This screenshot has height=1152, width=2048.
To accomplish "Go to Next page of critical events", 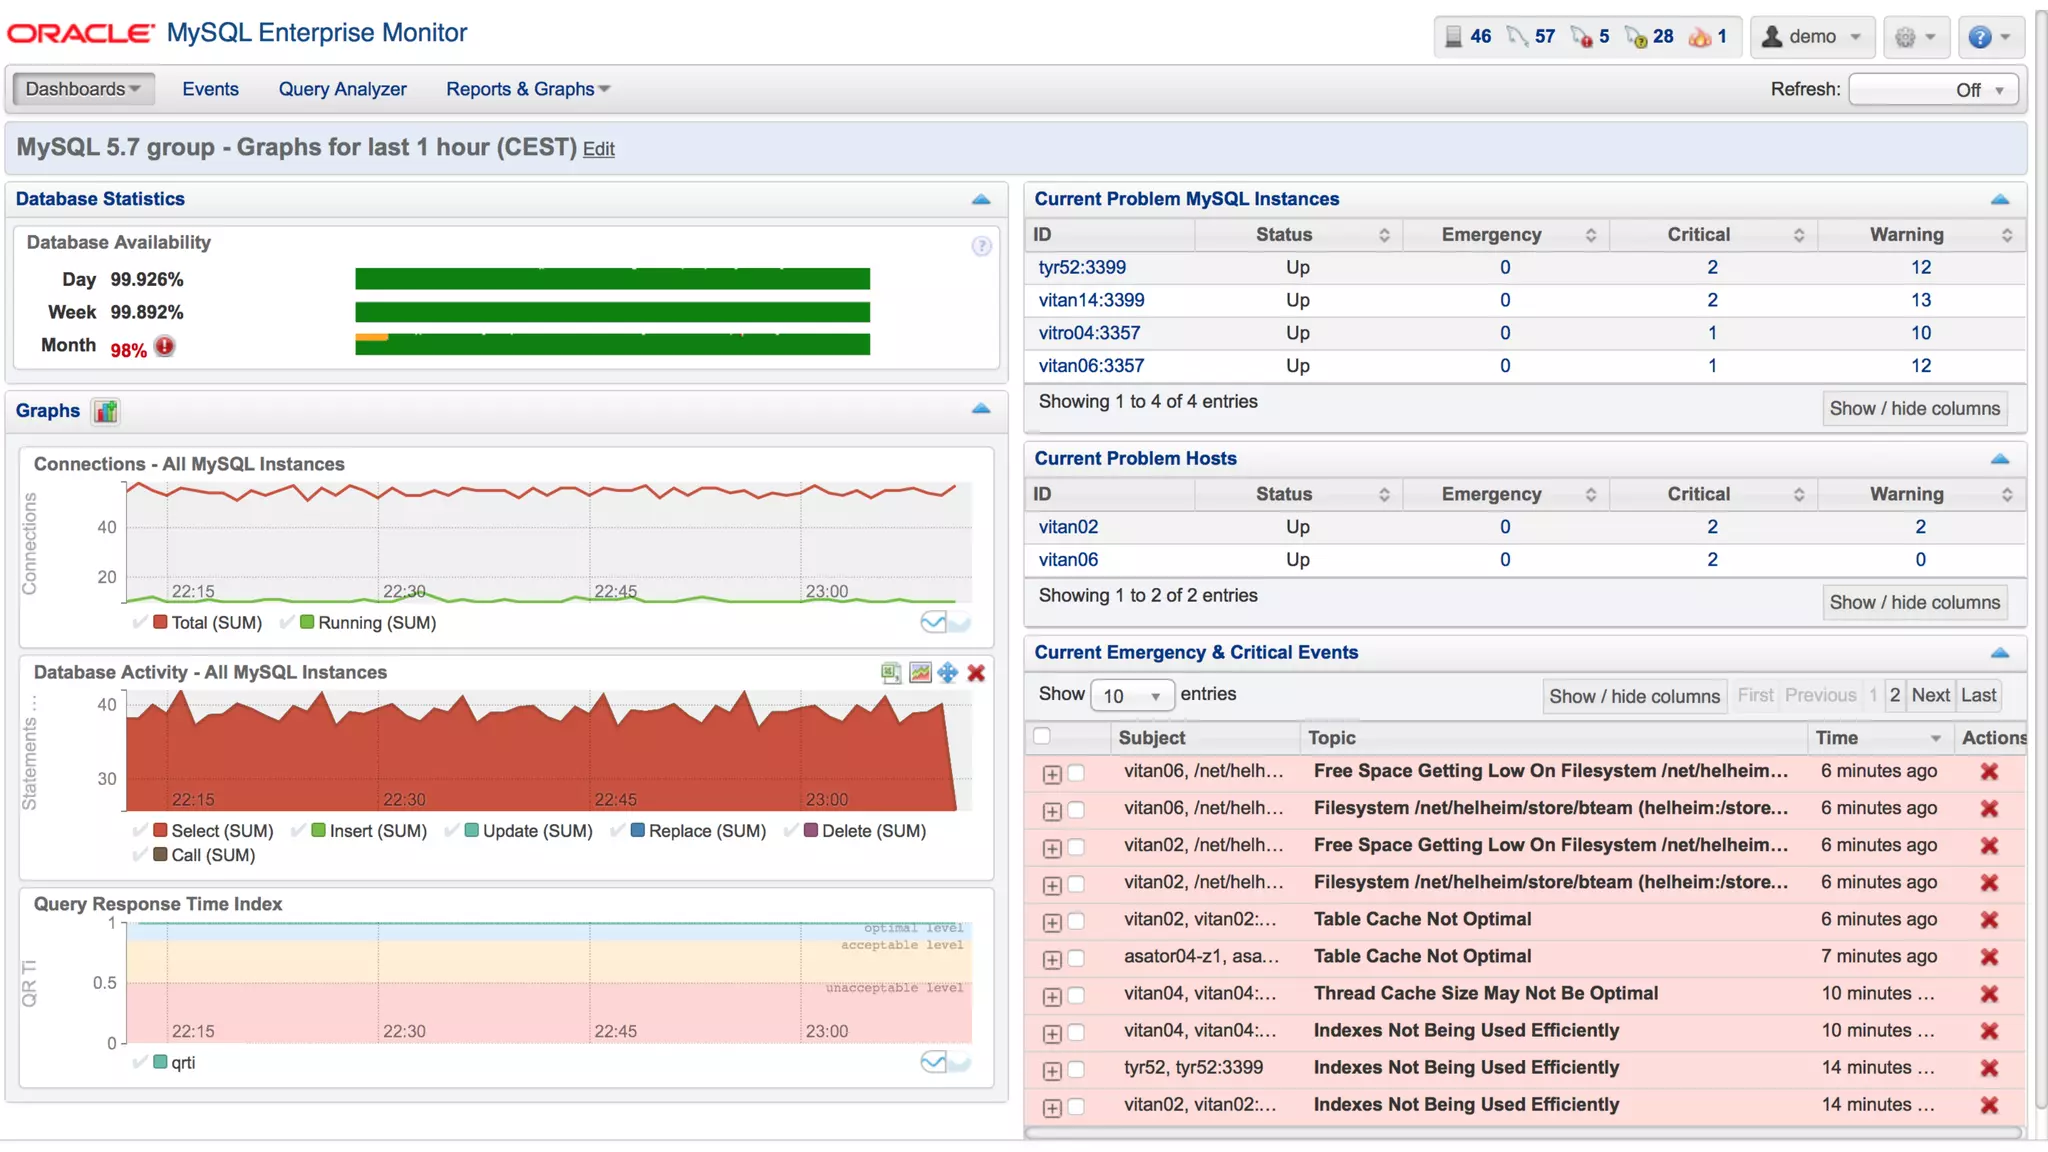I will coord(1930,695).
